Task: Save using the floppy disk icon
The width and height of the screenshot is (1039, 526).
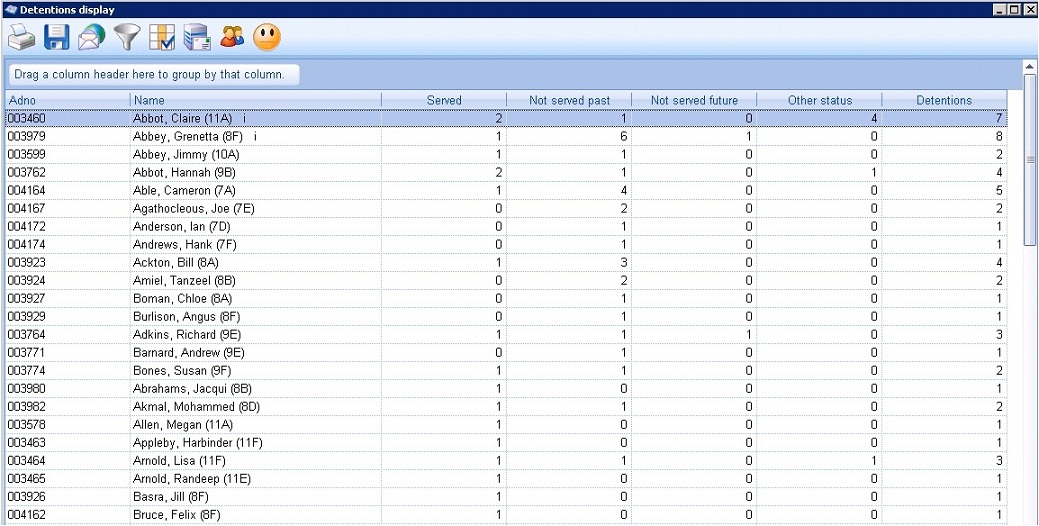Action: [57, 37]
